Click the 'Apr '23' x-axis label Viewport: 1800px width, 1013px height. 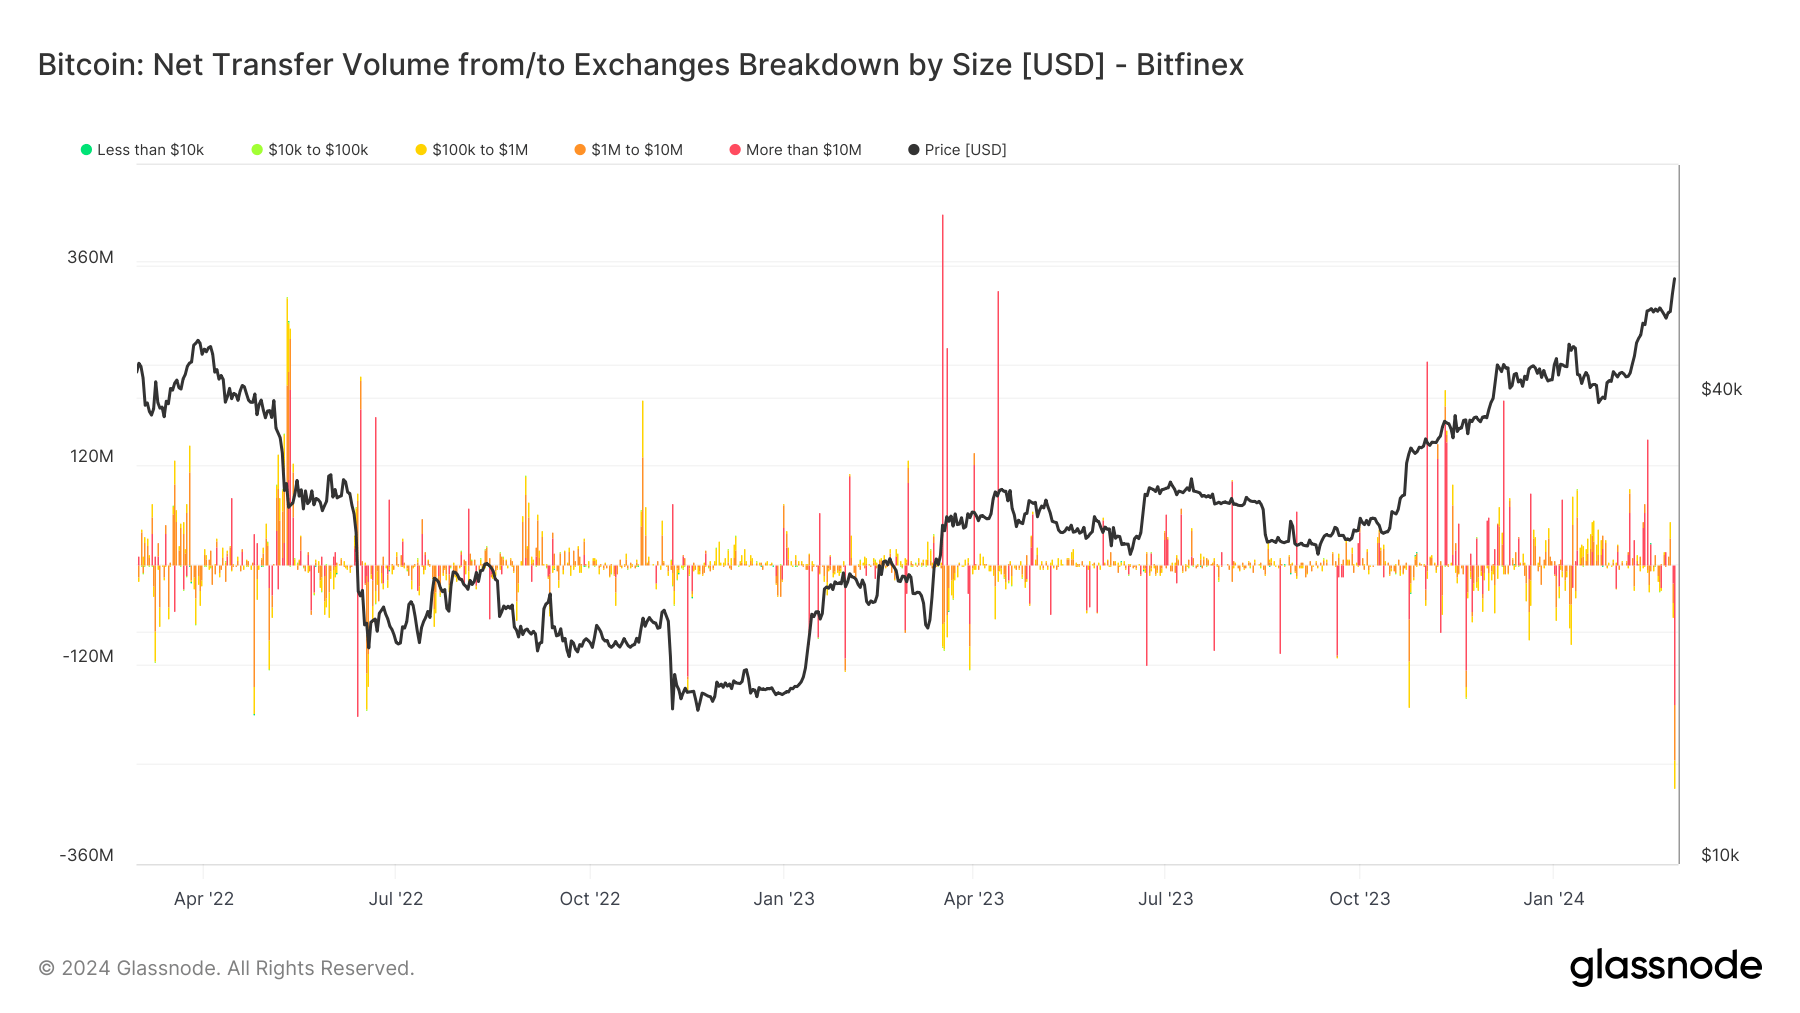973,899
